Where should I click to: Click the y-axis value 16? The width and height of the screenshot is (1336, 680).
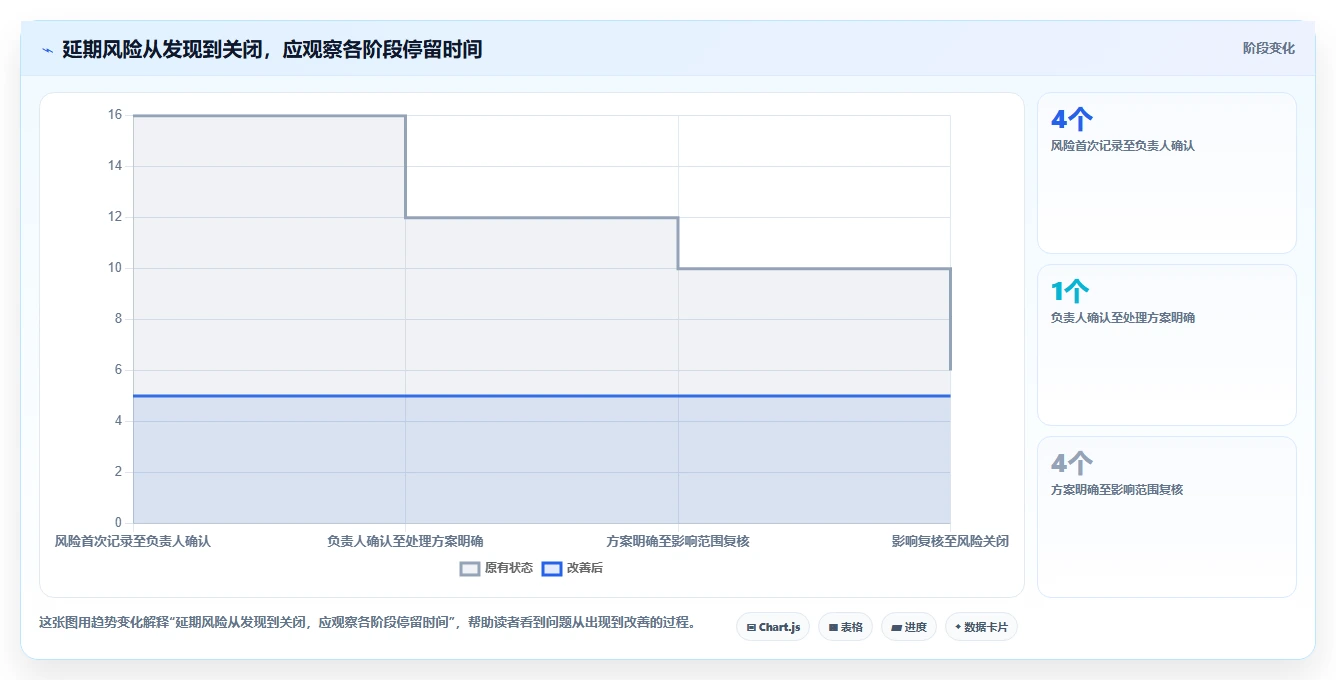pyautogui.click(x=115, y=115)
